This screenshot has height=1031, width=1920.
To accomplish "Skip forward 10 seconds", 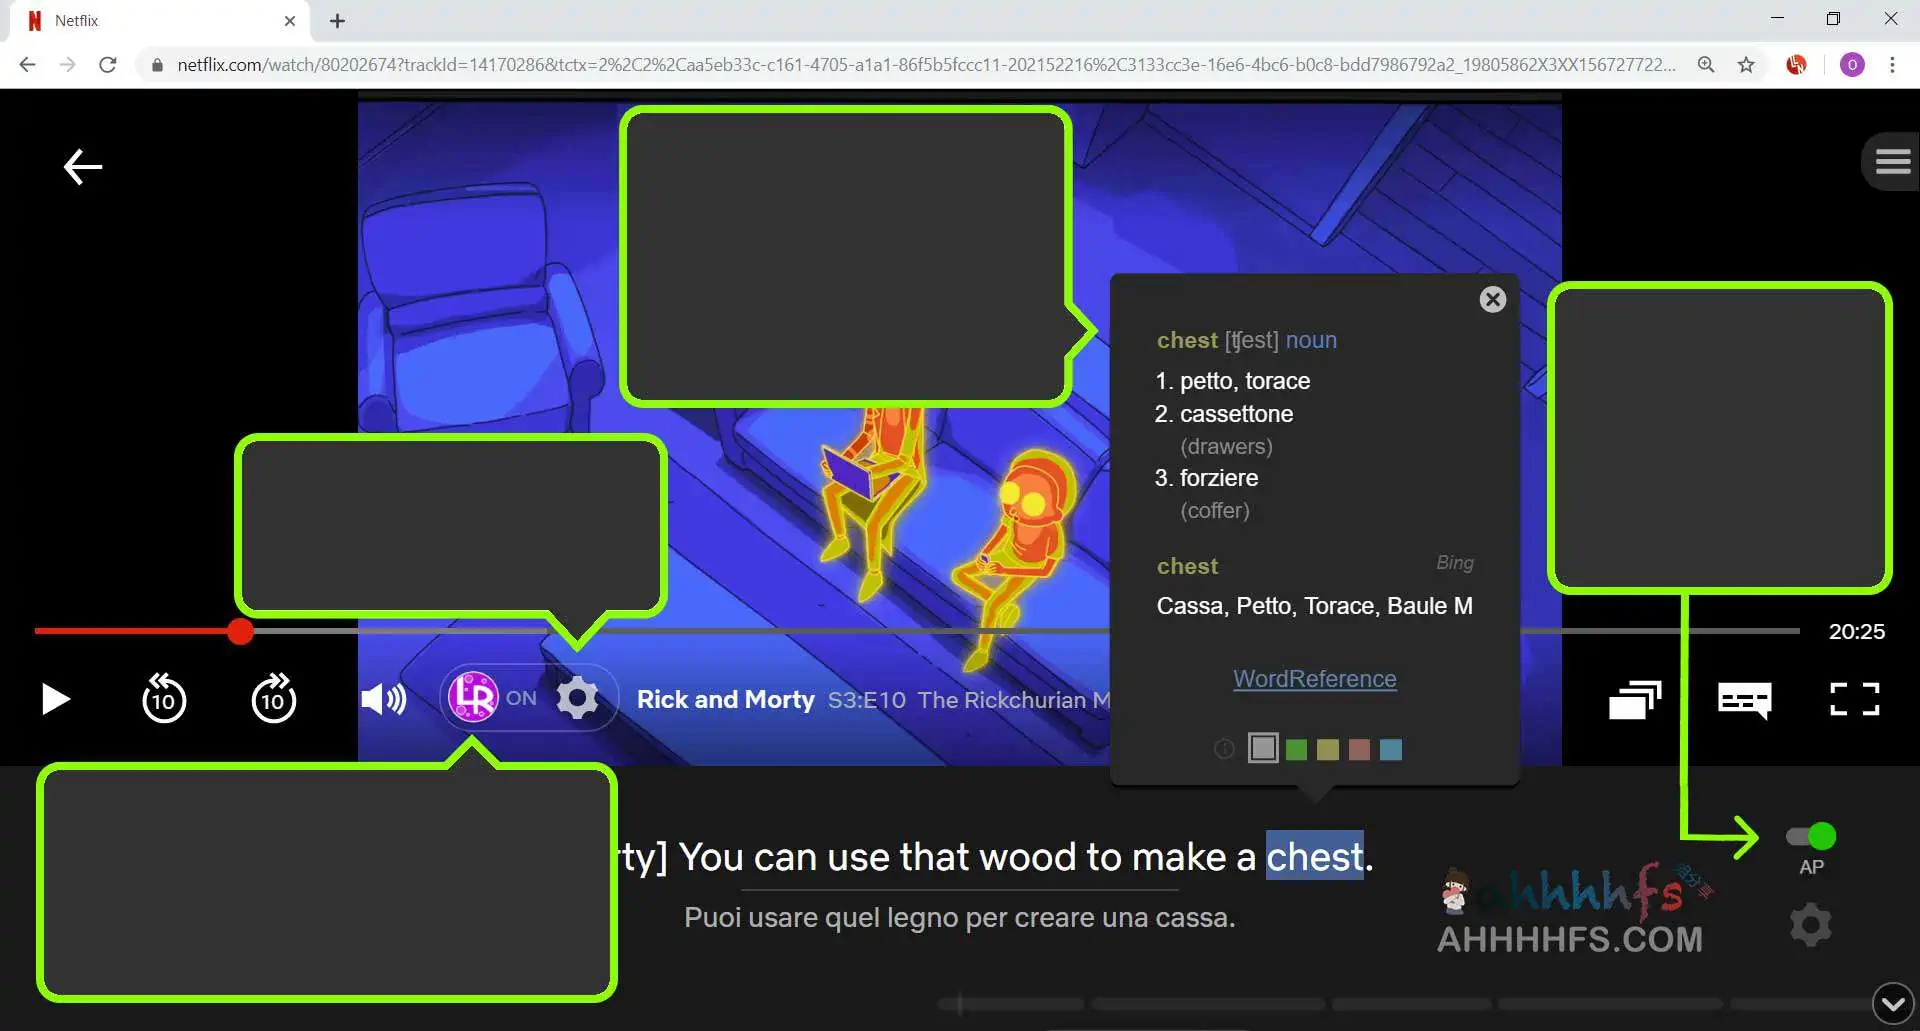I will click(273, 698).
